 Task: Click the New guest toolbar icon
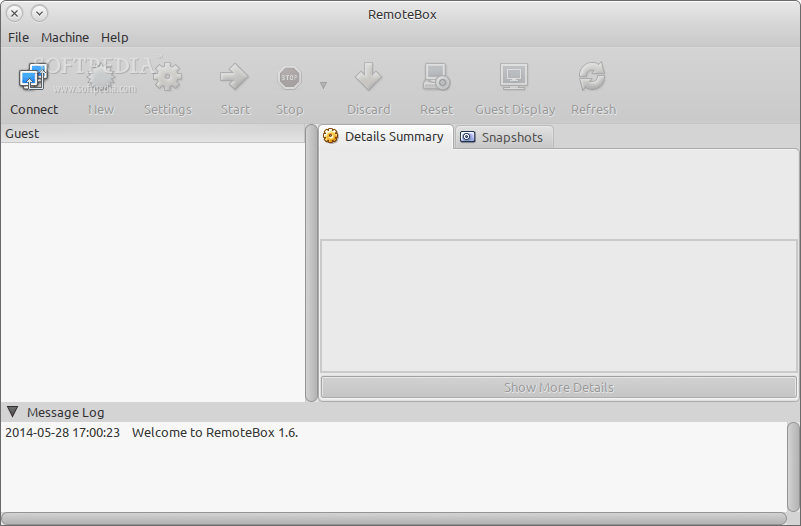[101, 78]
